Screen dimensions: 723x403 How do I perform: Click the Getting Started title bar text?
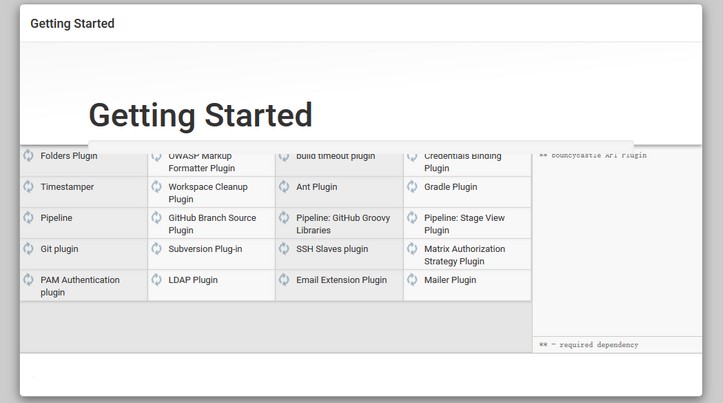72,24
